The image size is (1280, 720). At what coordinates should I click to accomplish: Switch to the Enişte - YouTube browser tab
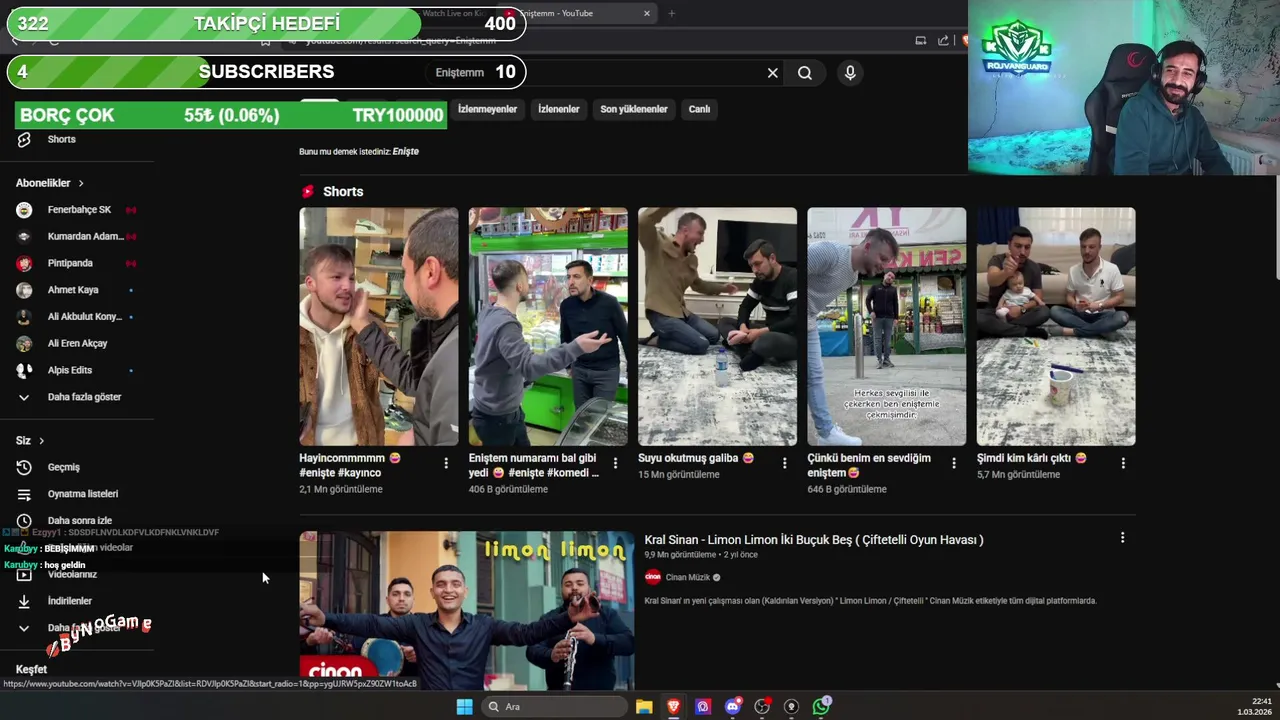(575, 13)
